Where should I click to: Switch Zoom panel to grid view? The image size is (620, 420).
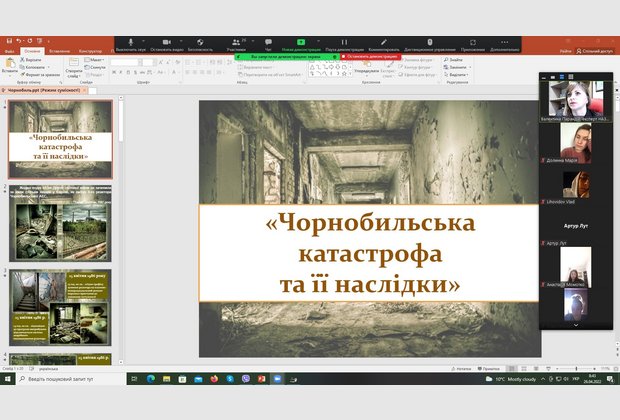coord(571,77)
